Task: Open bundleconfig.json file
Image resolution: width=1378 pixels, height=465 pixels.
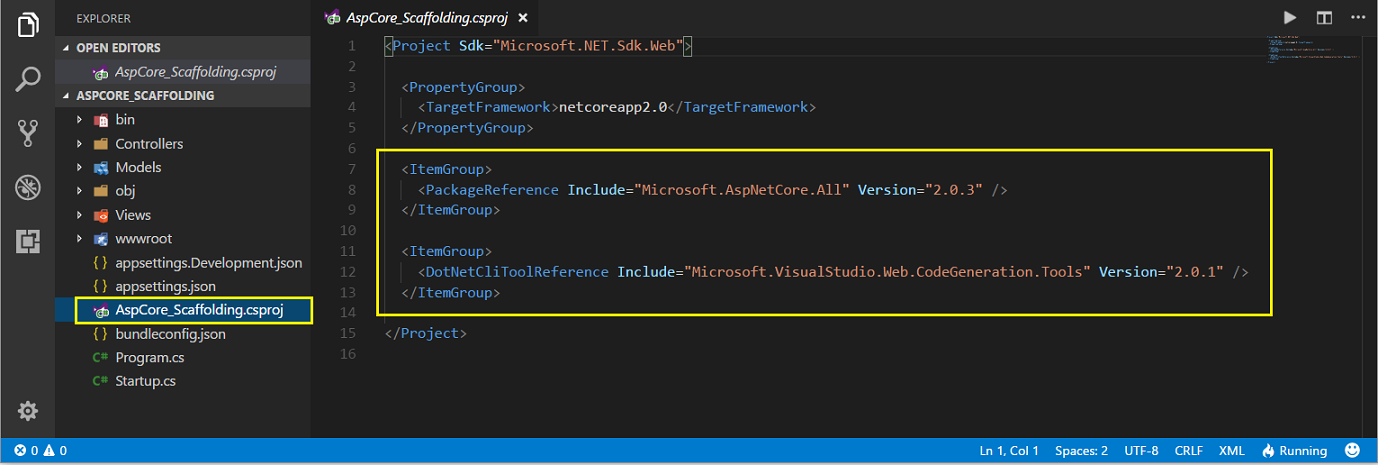Action: point(184,334)
